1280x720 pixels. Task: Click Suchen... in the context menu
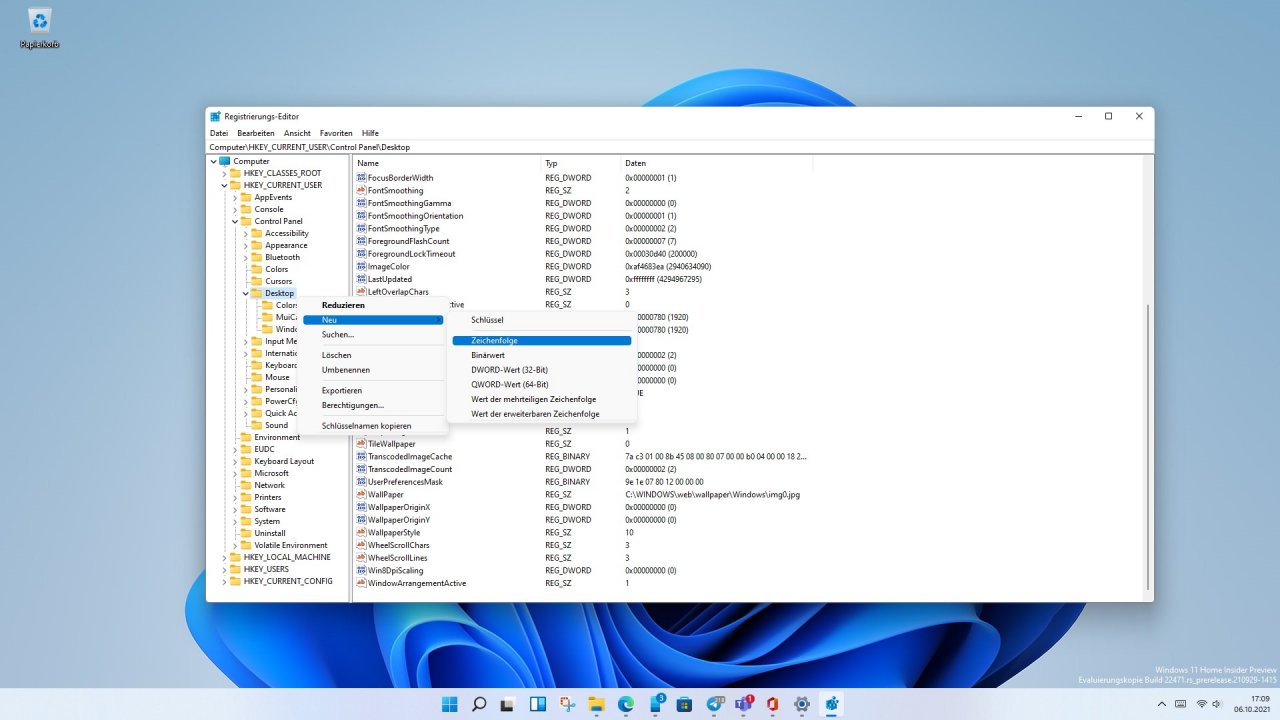click(x=371, y=334)
